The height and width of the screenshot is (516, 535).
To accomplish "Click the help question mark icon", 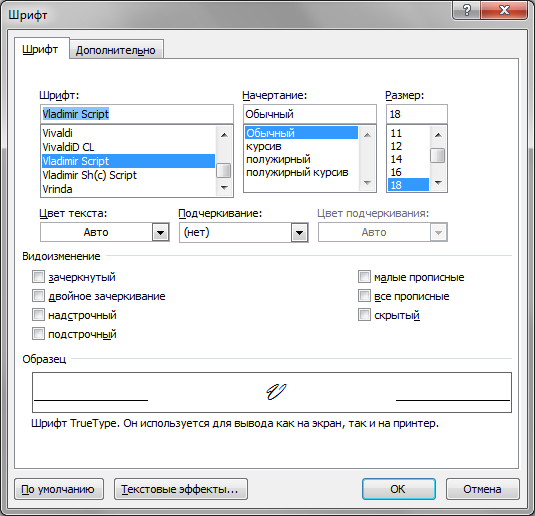I will (467, 10).
